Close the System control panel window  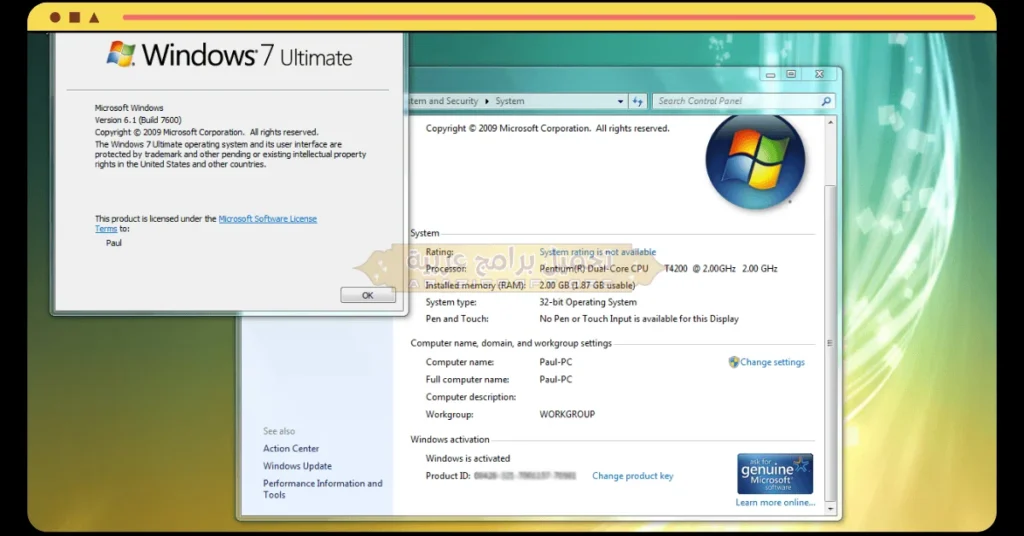817,74
